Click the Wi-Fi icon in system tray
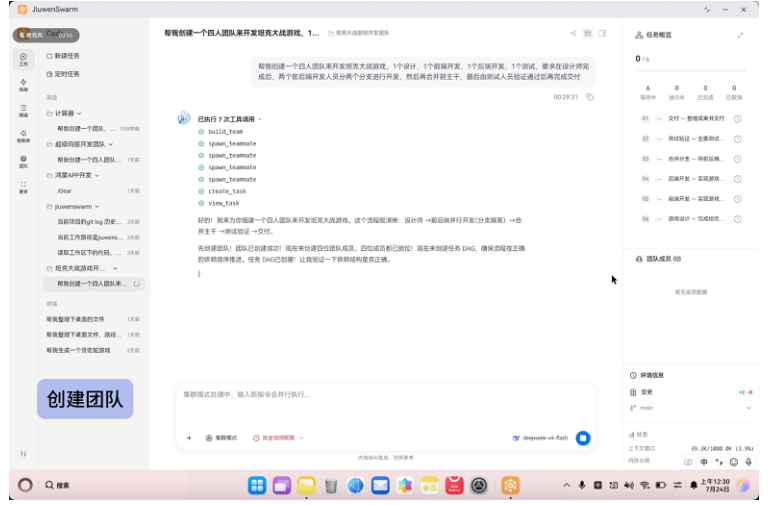This screenshot has width=775, height=505. coord(645,485)
